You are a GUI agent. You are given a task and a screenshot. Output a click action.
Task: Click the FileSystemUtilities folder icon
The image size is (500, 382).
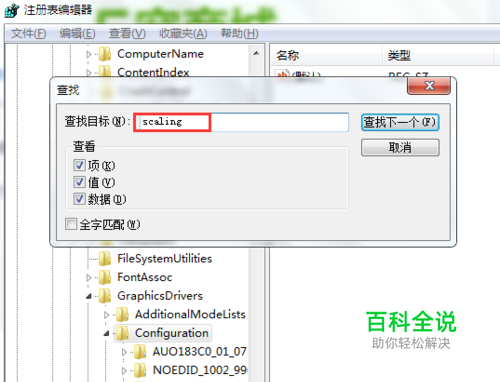coord(105,259)
